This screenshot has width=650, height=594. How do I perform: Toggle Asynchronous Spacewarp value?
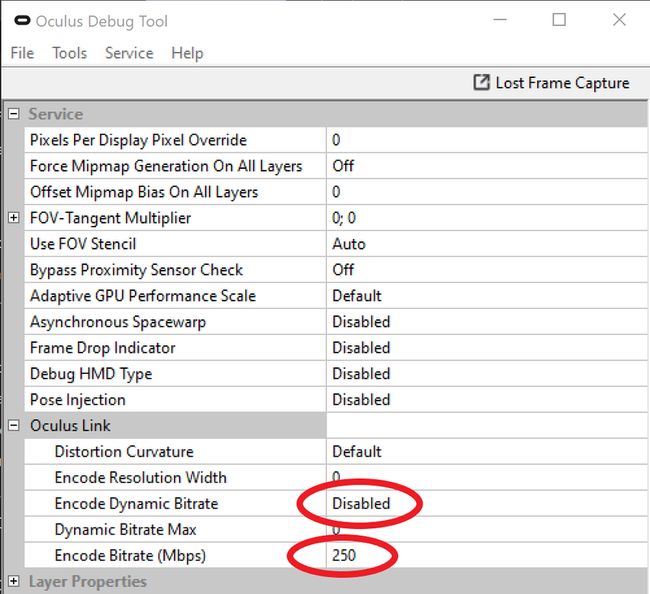tap(361, 322)
